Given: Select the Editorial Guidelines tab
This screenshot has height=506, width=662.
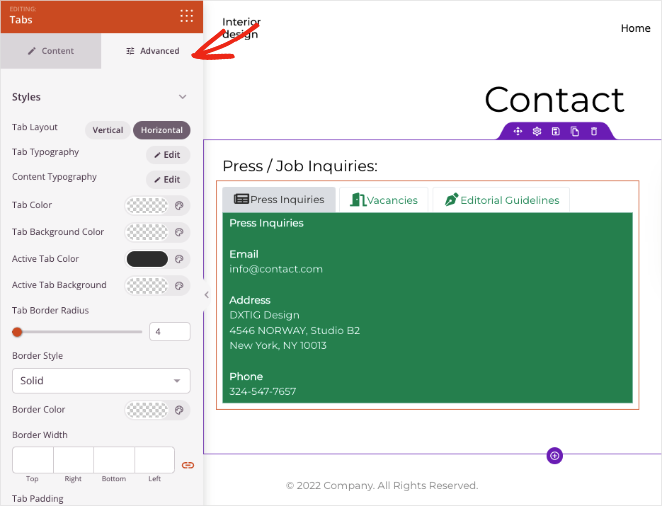Looking at the screenshot, I should point(501,200).
